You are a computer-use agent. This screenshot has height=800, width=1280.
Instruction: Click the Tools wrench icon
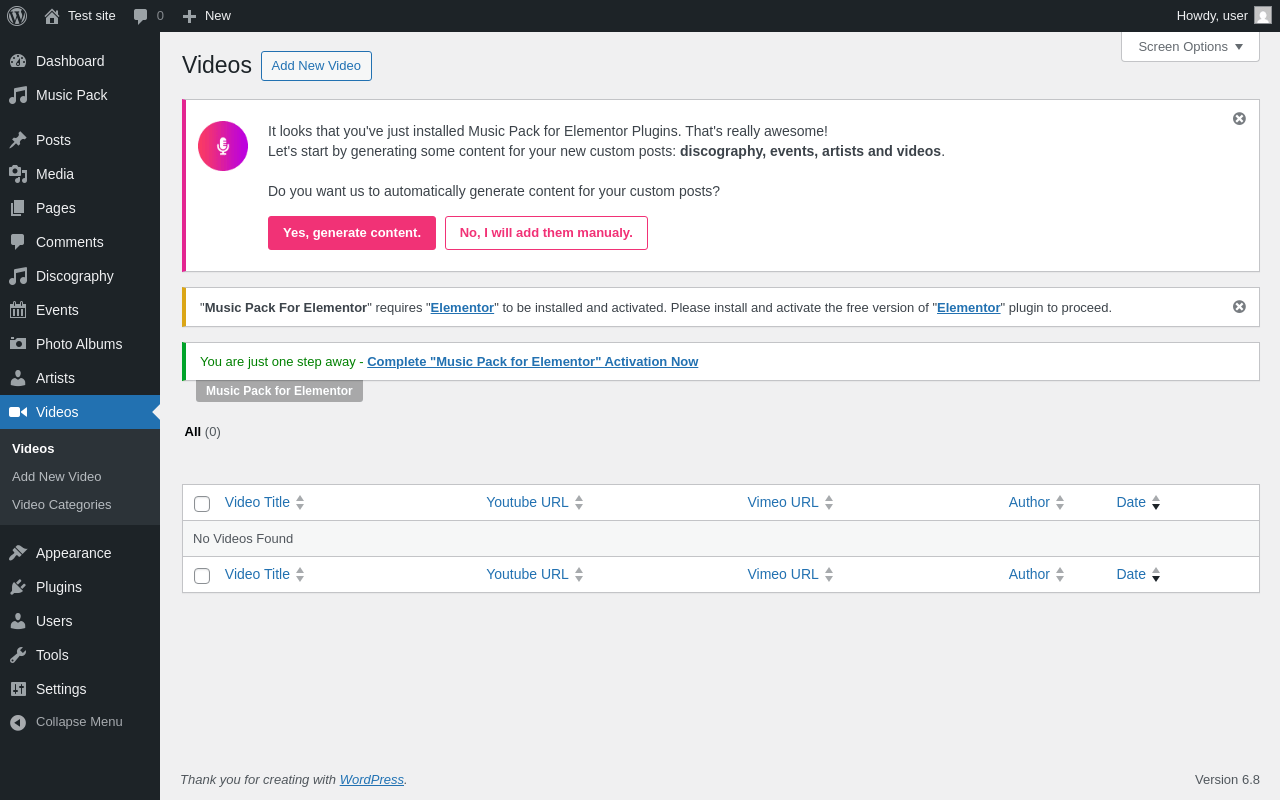coord(18,655)
